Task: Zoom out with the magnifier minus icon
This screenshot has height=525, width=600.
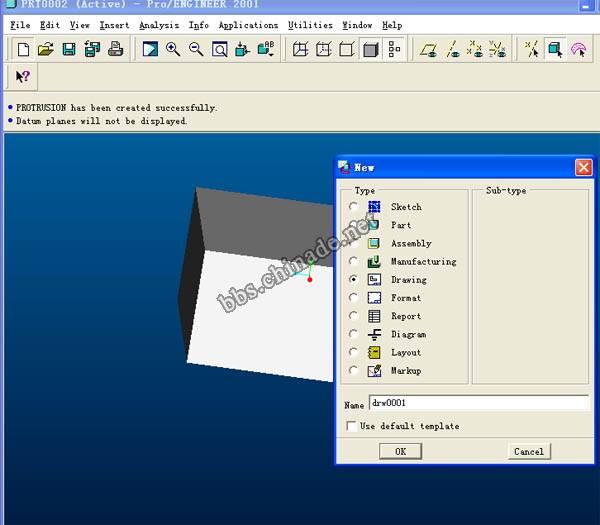Action: click(x=196, y=49)
